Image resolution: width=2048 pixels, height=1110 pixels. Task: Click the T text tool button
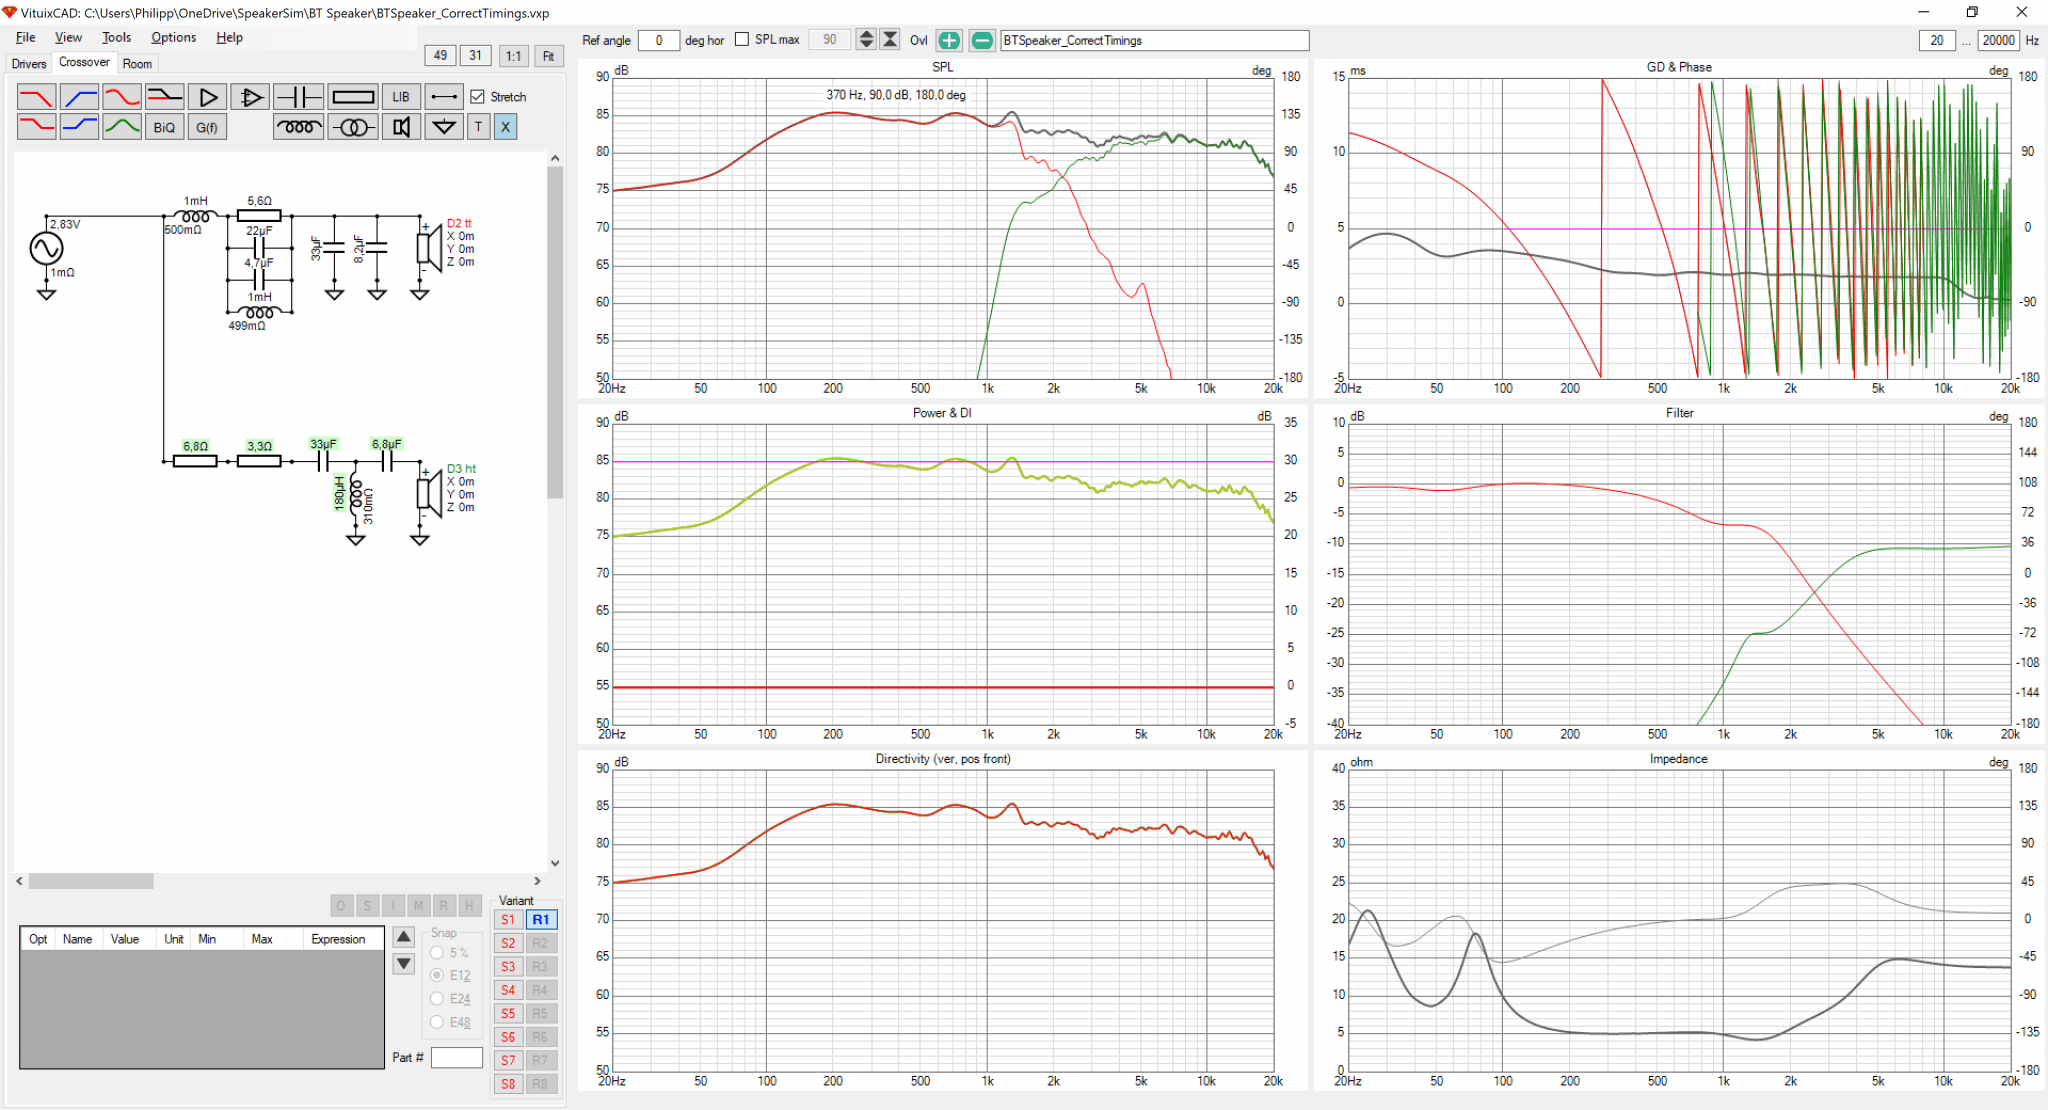(479, 127)
